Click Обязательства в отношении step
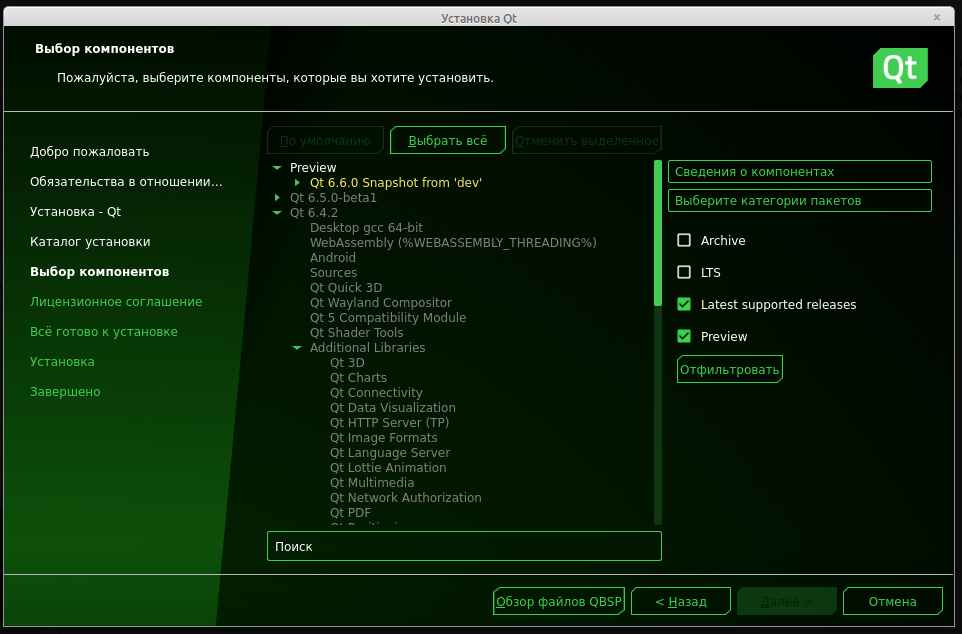The image size is (962, 634). click(126, 182)
